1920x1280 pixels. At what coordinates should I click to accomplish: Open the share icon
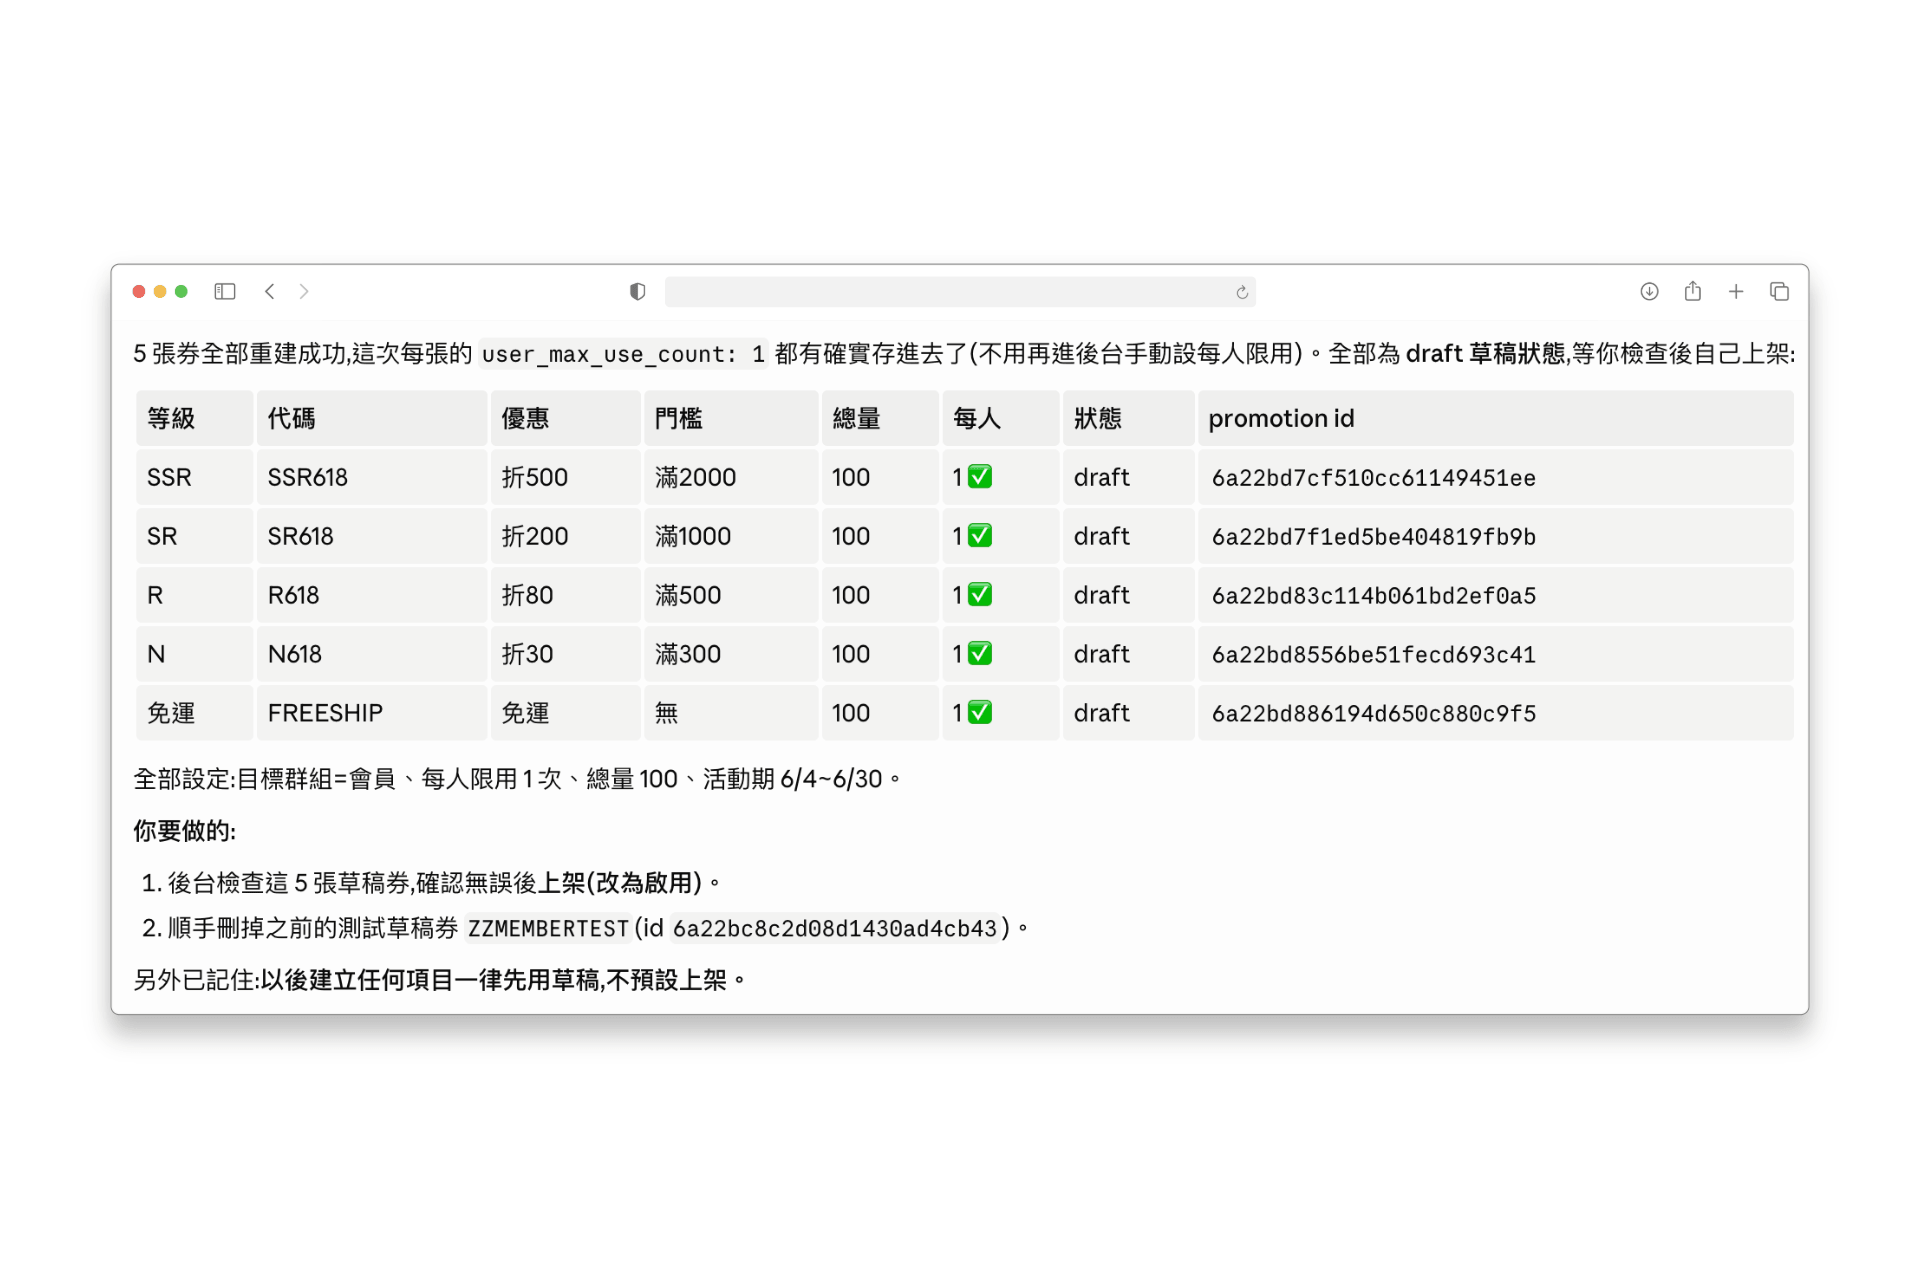coord(1692,291)
